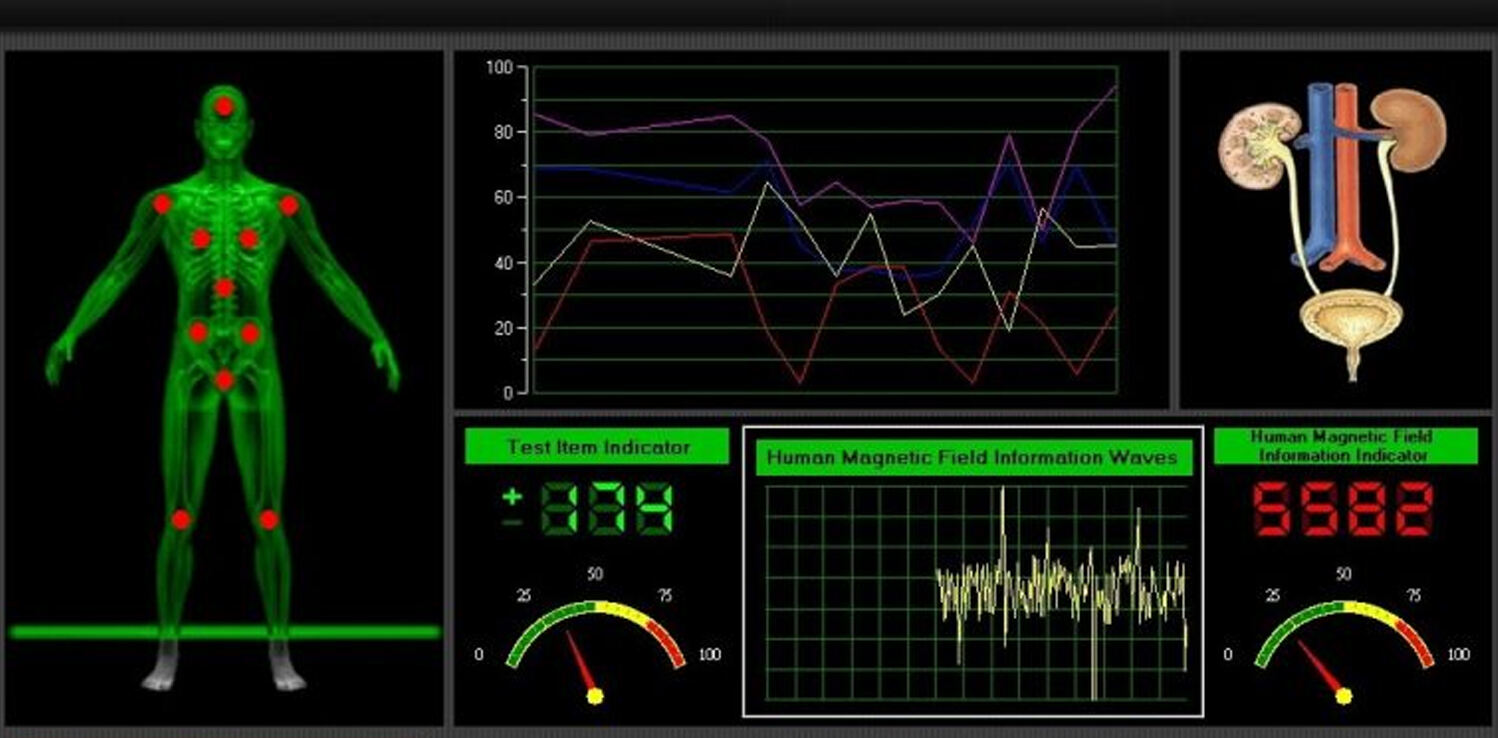
Task: Click the red seven-segment digital display
Action: (x=1345, y=508)
